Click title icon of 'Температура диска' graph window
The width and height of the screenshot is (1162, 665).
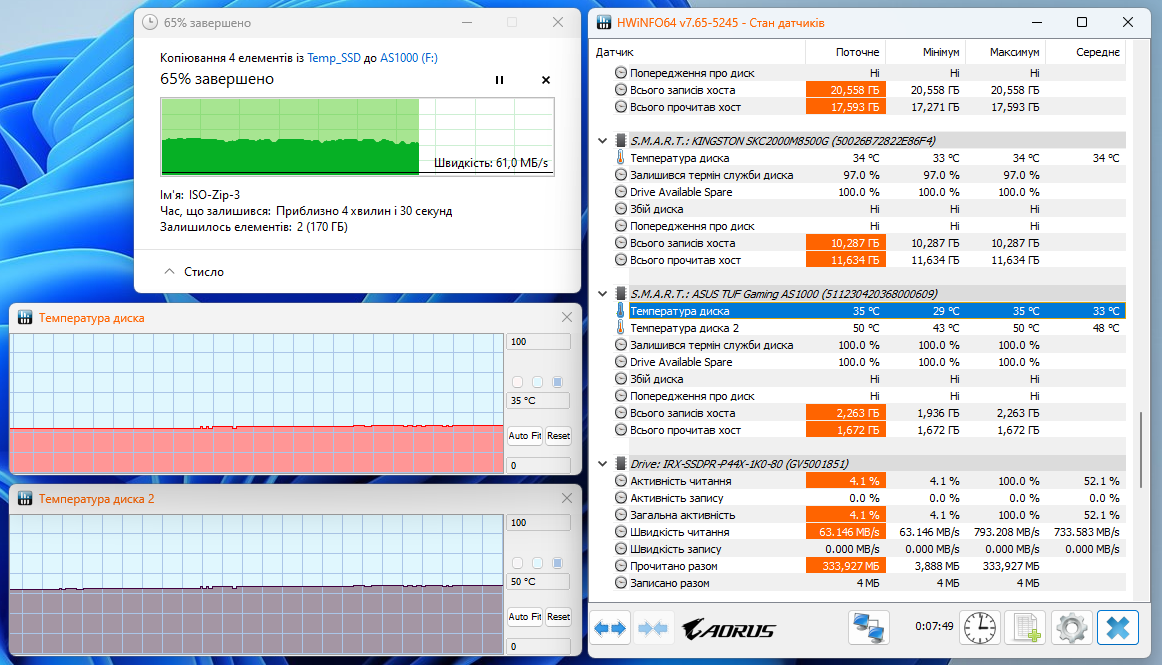[24, 317]
